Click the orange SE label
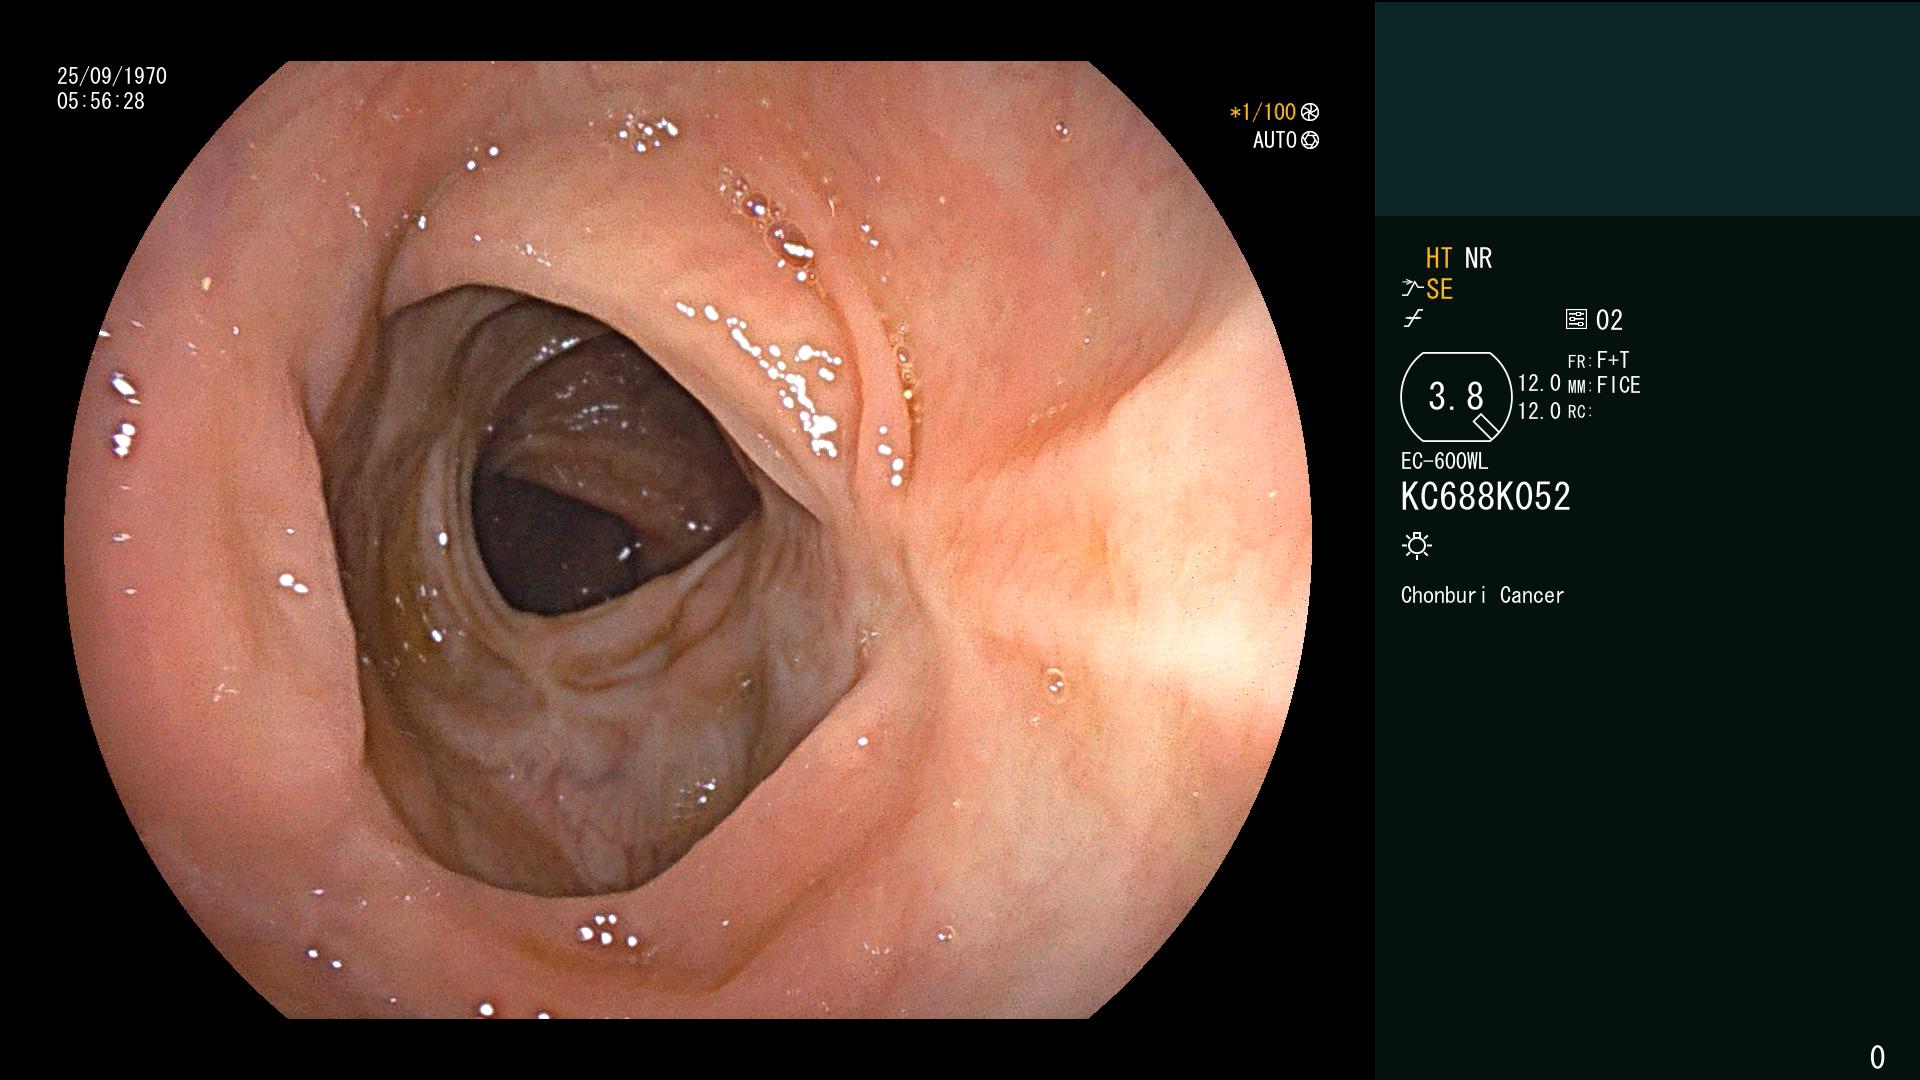This screenshot has height=1080, width=1920. [1440, 290]
